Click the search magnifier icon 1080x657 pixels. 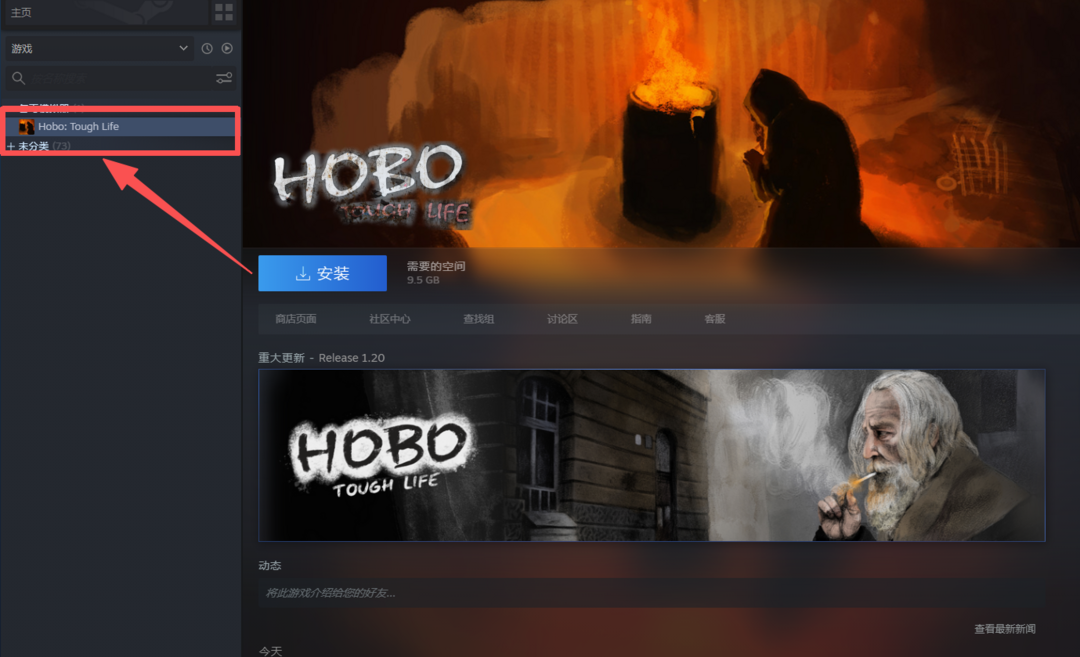[x=17, y=78]
